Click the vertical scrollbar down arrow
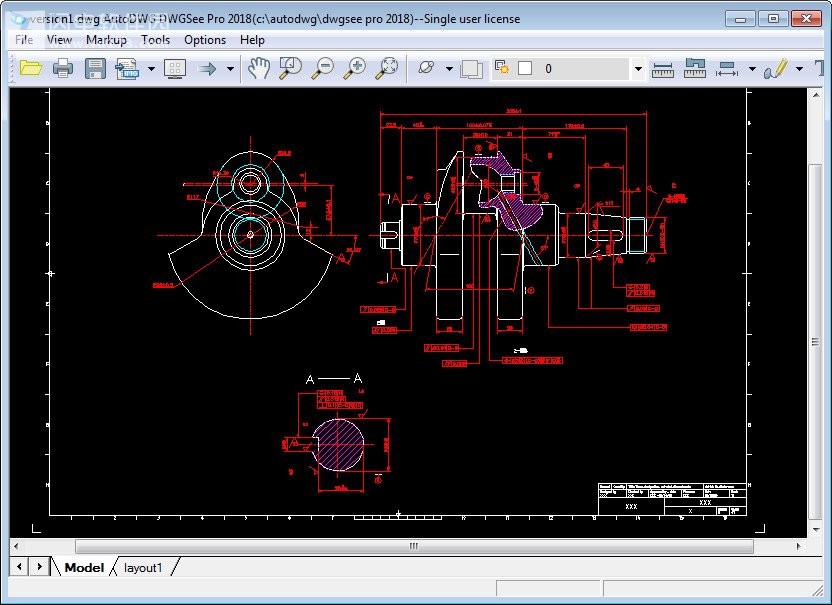 (815, 530)
